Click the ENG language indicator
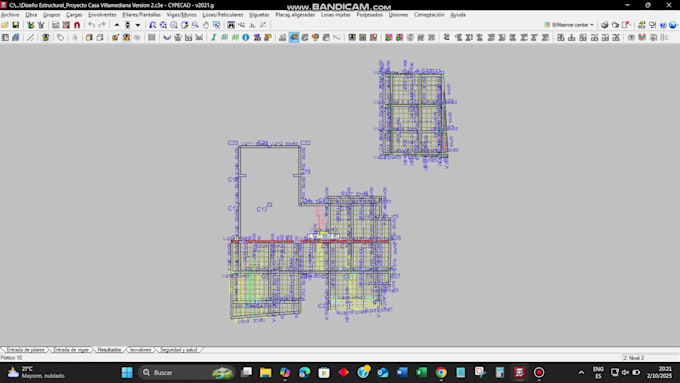This screenshot has height=383, width=680. pyautogui.click(x=598, y=373)
